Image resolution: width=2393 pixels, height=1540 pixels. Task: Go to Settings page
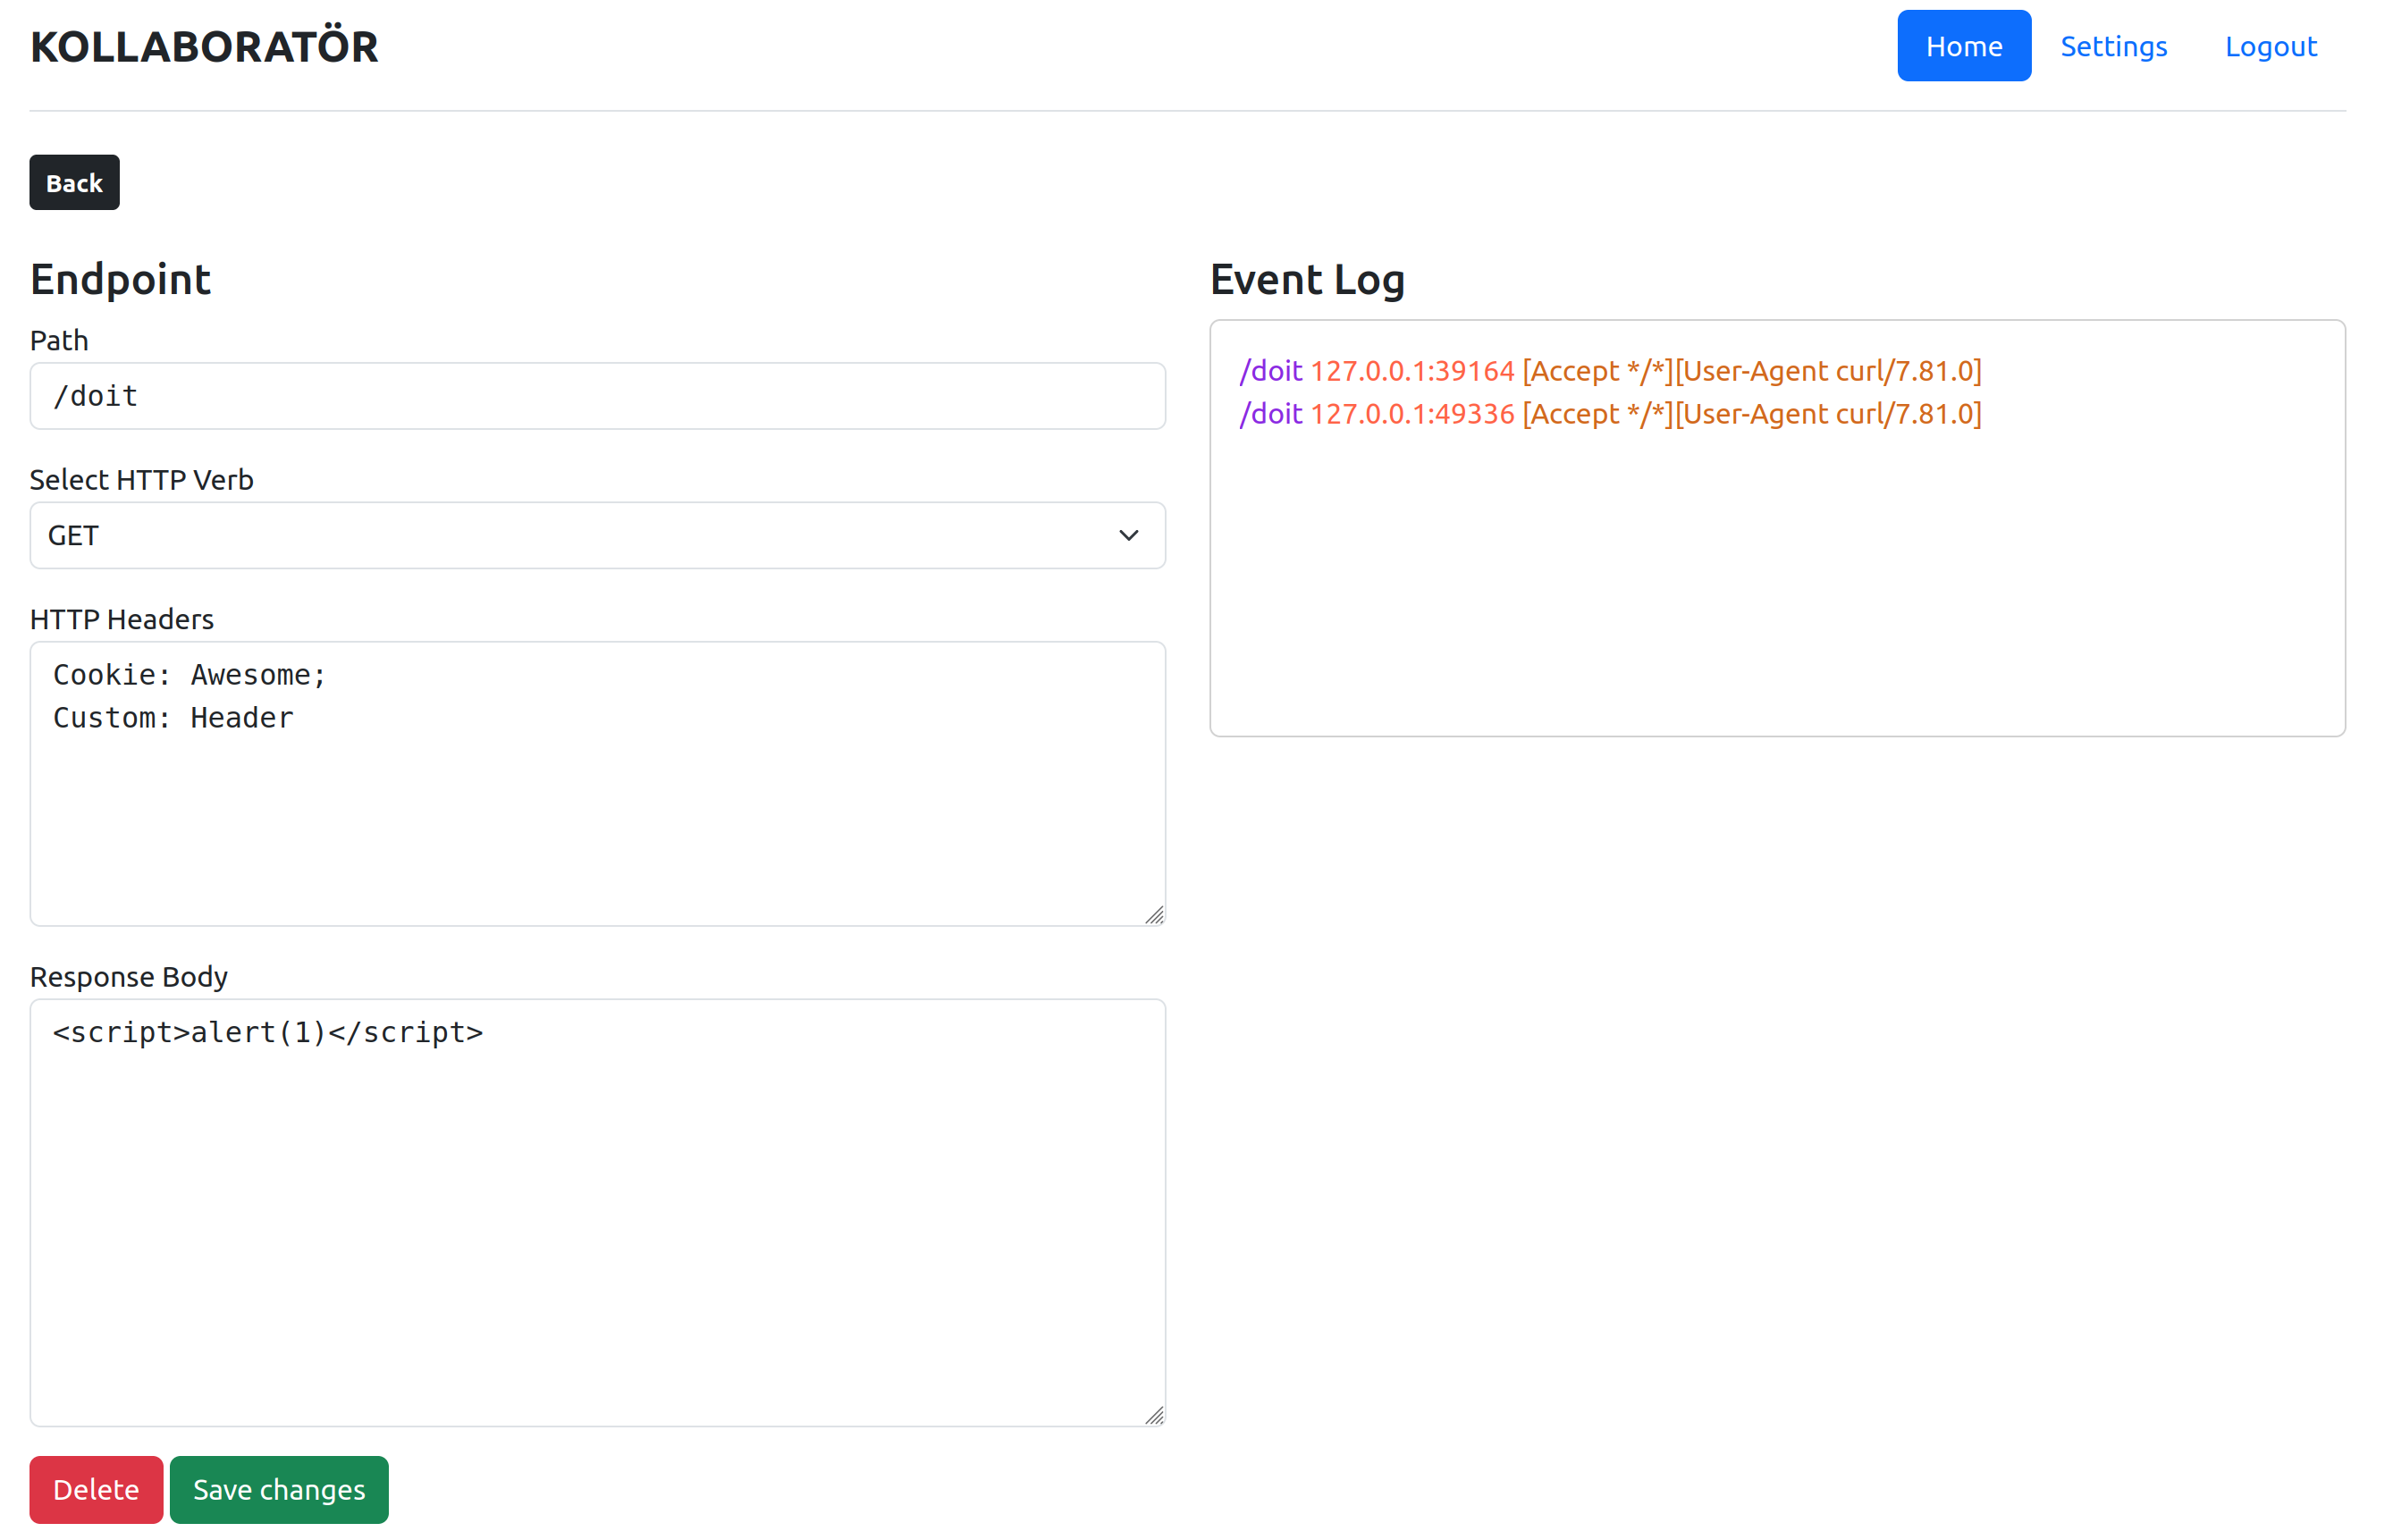[2112, 46]
